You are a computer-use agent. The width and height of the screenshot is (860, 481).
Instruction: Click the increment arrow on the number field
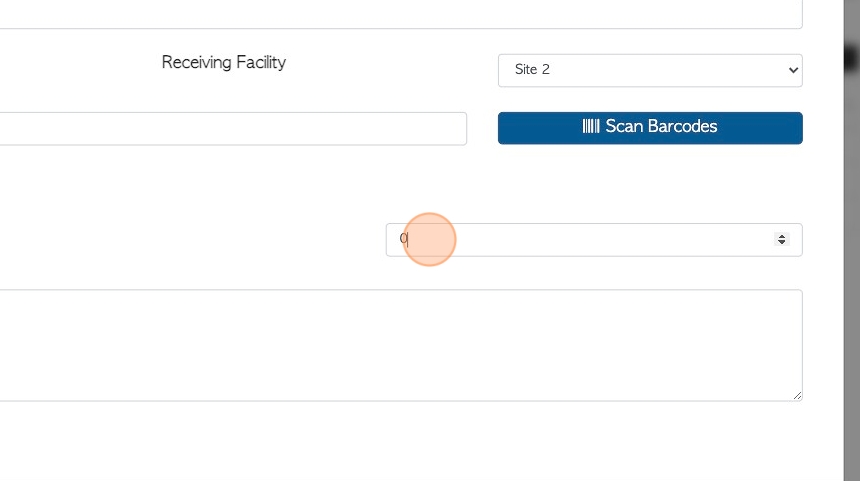(782, 236)
